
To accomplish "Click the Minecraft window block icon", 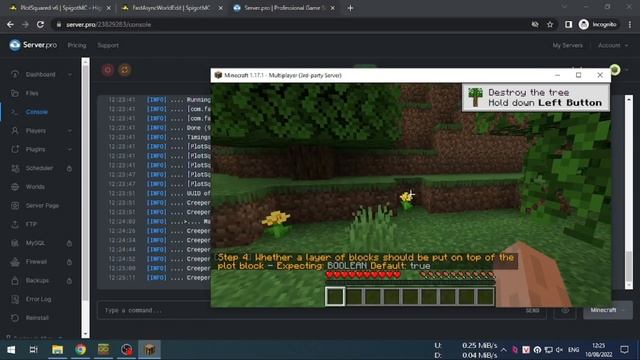I will pyautogui.click(x=218, y=75).
